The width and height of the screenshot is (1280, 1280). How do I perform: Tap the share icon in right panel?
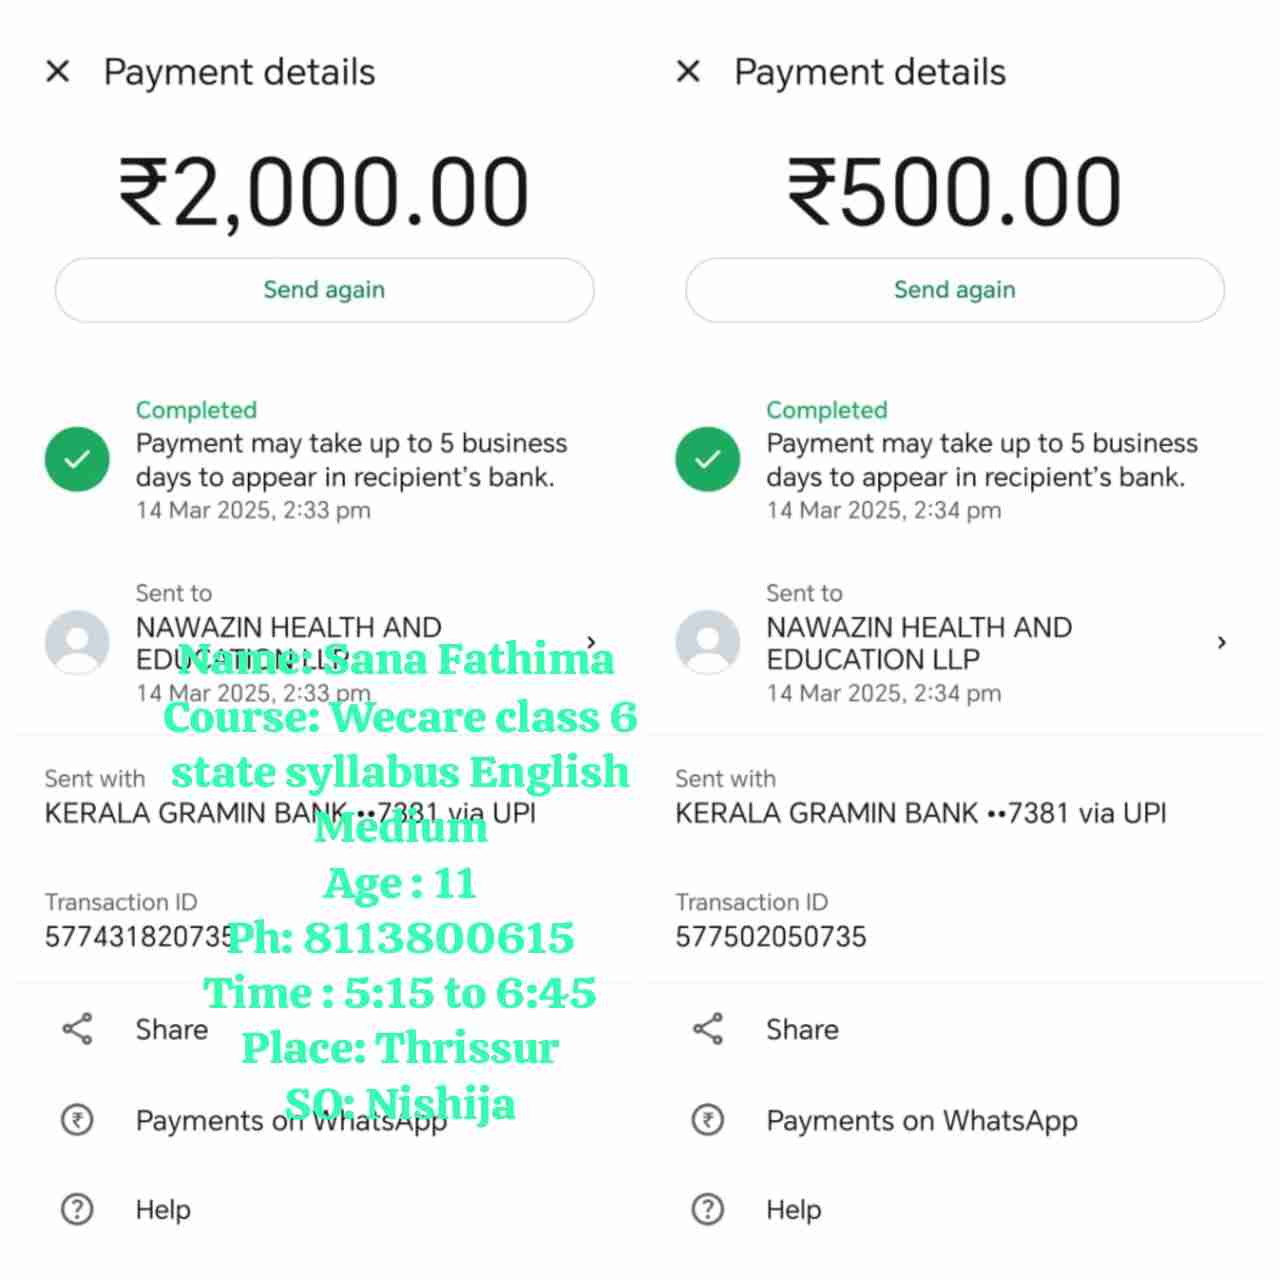[x=707, y=1029]
